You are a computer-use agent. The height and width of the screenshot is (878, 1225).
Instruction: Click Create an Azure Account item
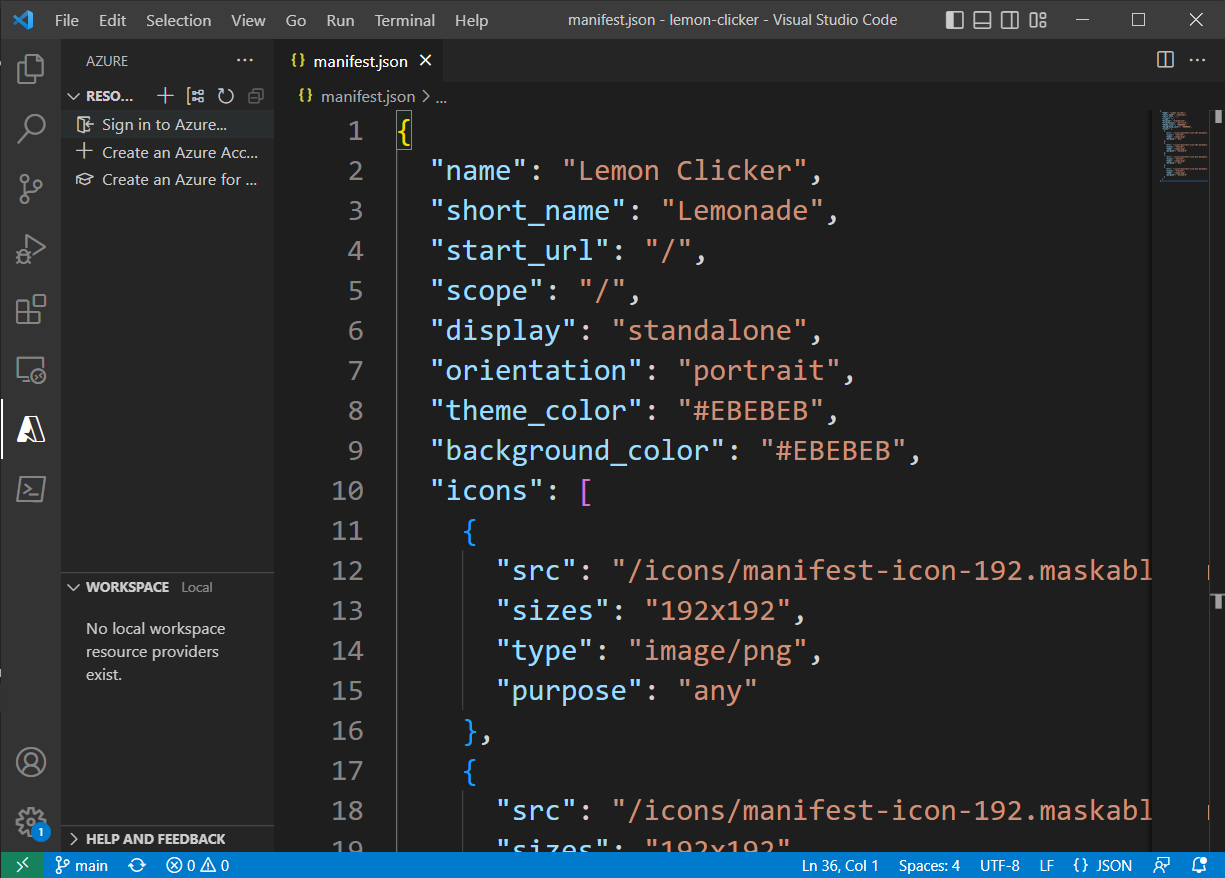coord(167,152)
